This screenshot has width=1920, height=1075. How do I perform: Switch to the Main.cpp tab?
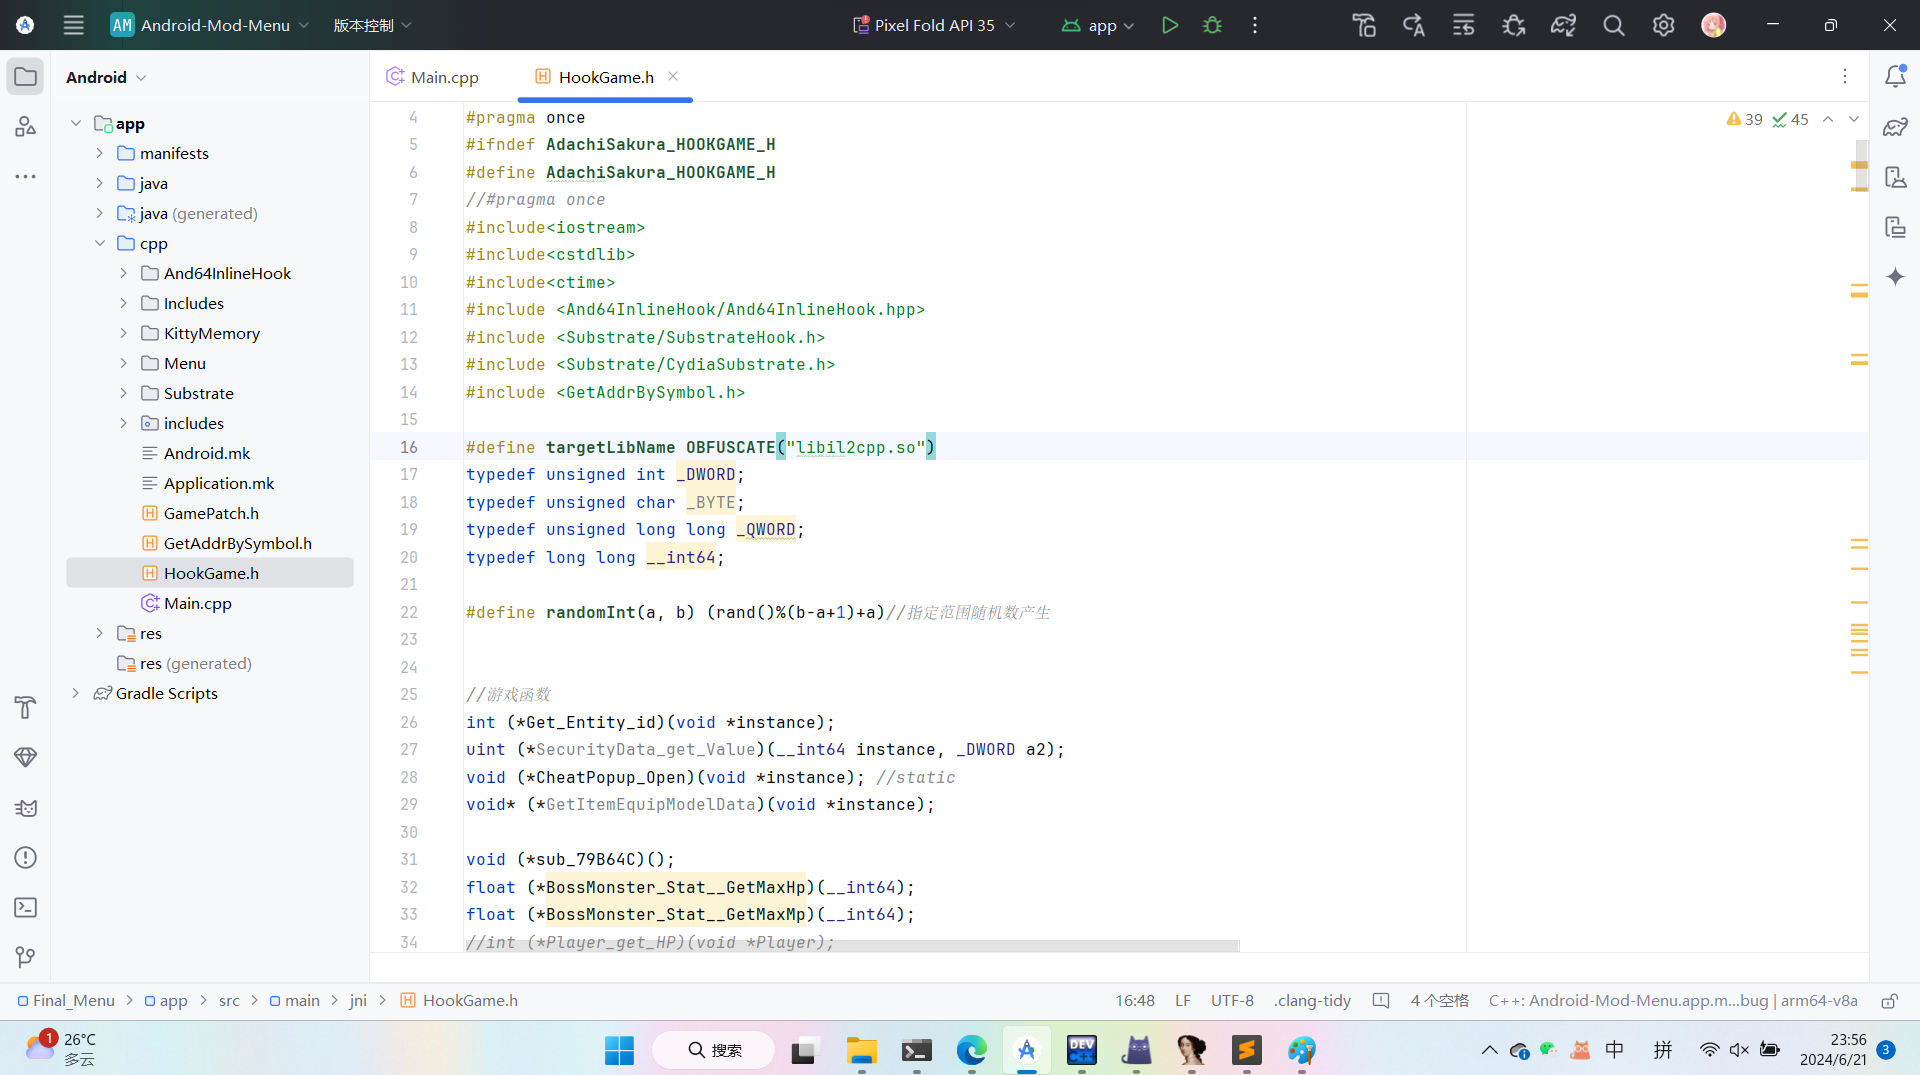pos(433,77)
